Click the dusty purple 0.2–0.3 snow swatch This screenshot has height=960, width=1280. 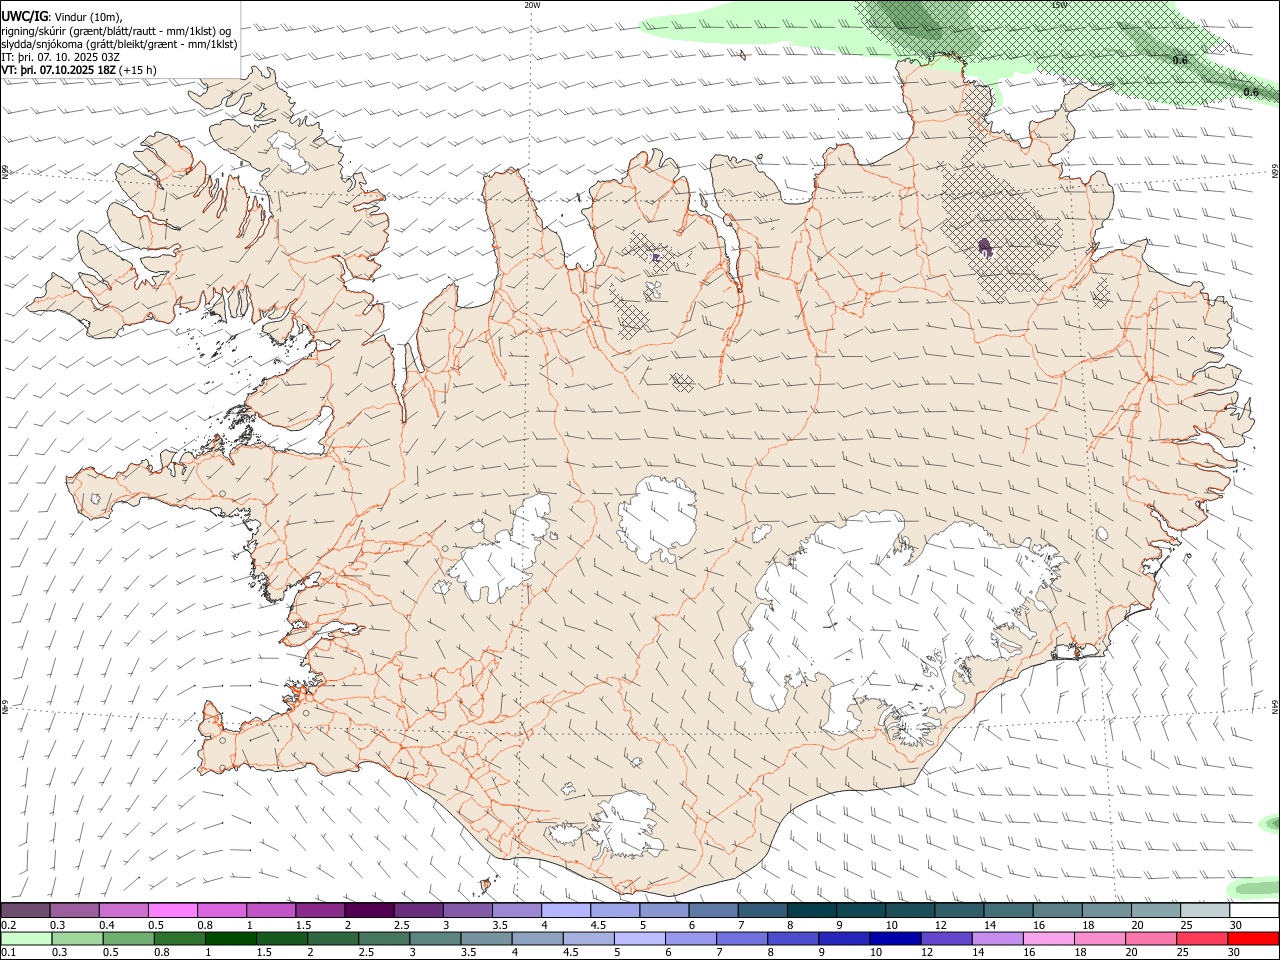tap(25, 910)
